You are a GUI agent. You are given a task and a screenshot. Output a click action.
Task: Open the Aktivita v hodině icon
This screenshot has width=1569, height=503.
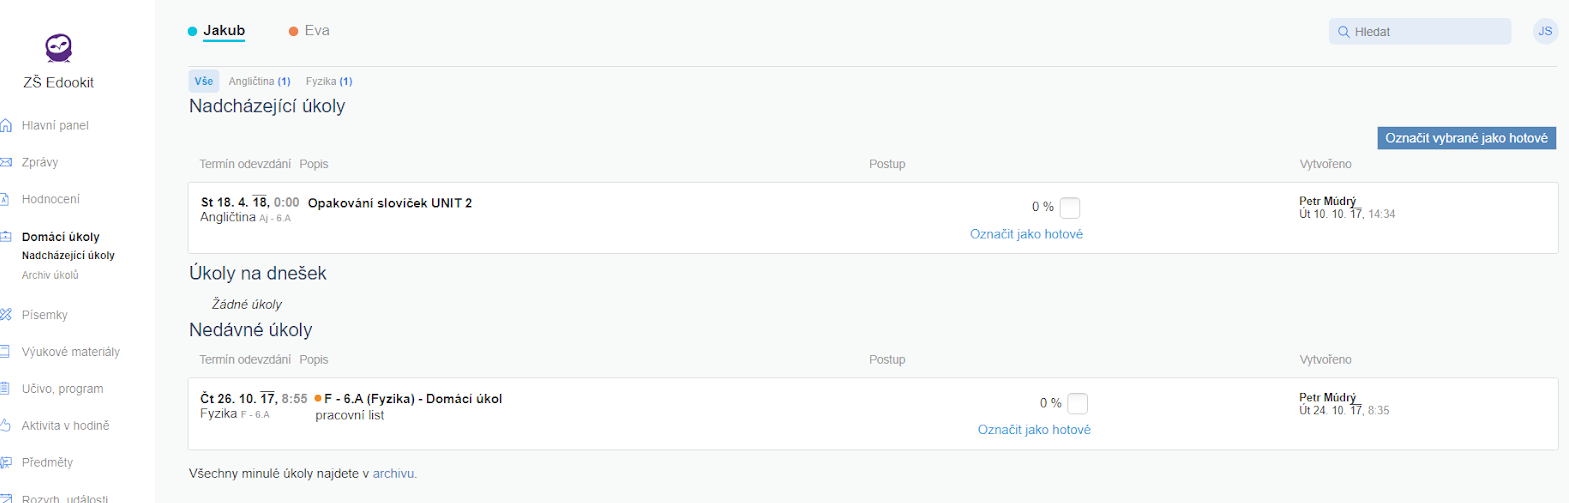coord(6,426)
